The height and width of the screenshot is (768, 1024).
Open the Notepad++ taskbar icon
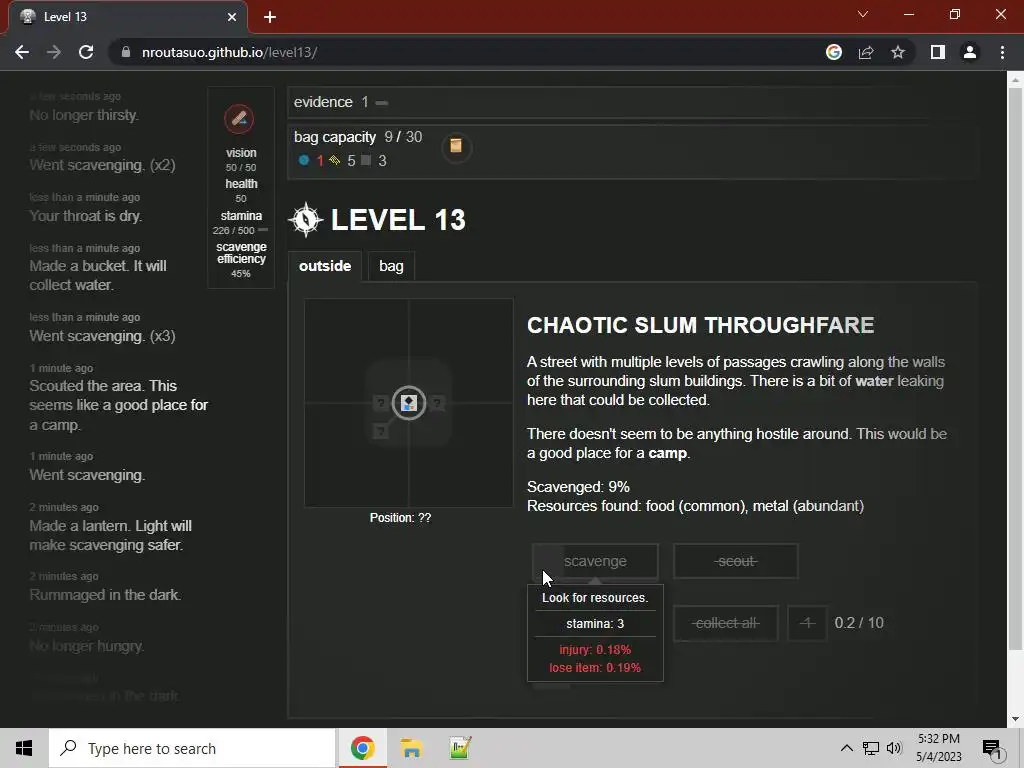[460, 748]
